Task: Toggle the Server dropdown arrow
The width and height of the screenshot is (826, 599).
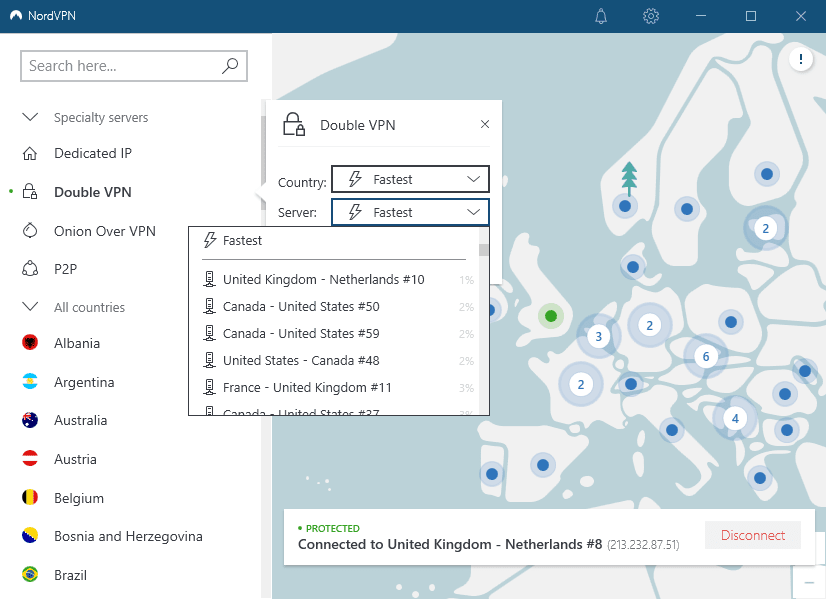Action: 474,212
